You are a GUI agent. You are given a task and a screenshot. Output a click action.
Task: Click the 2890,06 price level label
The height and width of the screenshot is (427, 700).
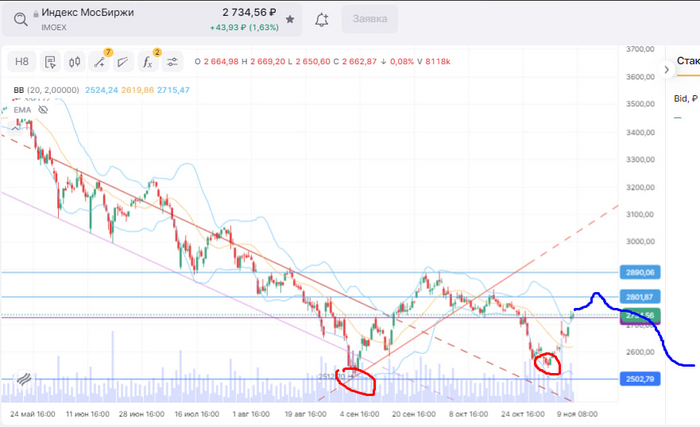pos(640,272)
